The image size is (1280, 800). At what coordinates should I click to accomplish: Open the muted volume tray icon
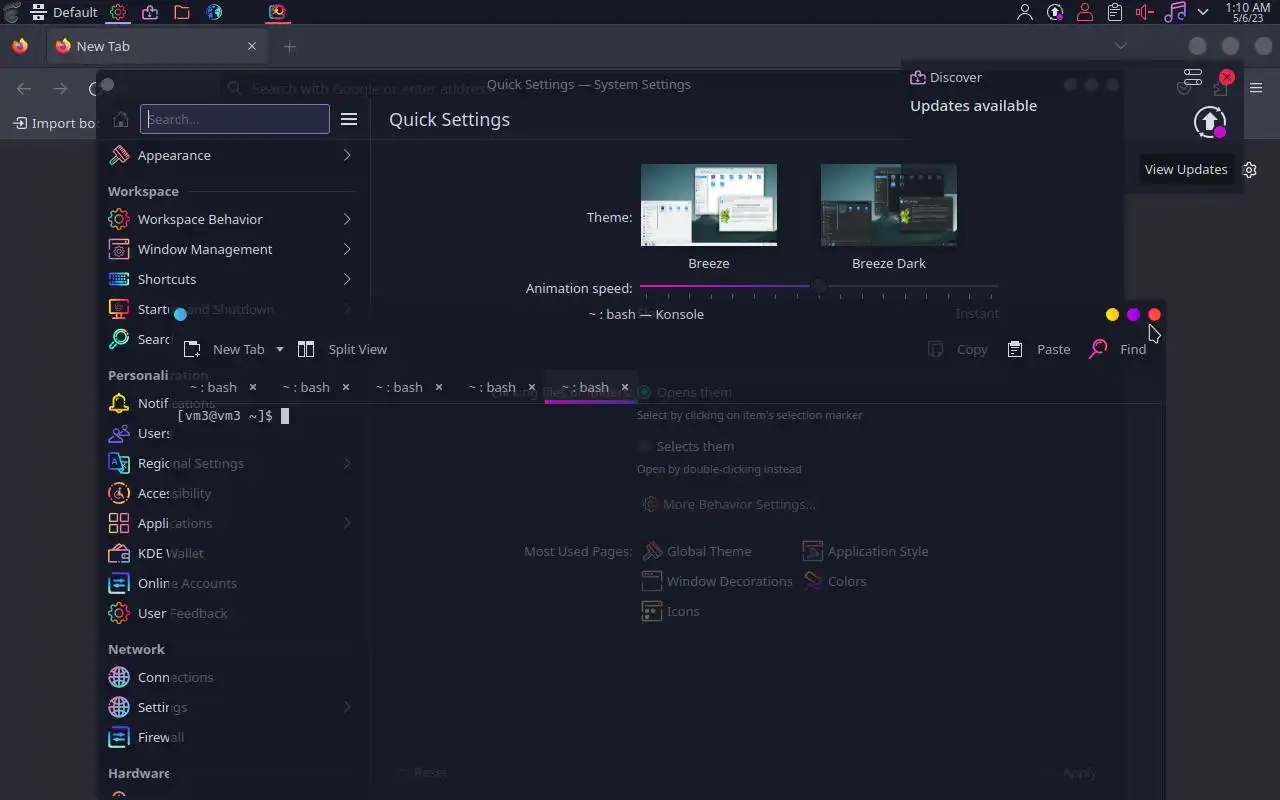point(1145,12)
